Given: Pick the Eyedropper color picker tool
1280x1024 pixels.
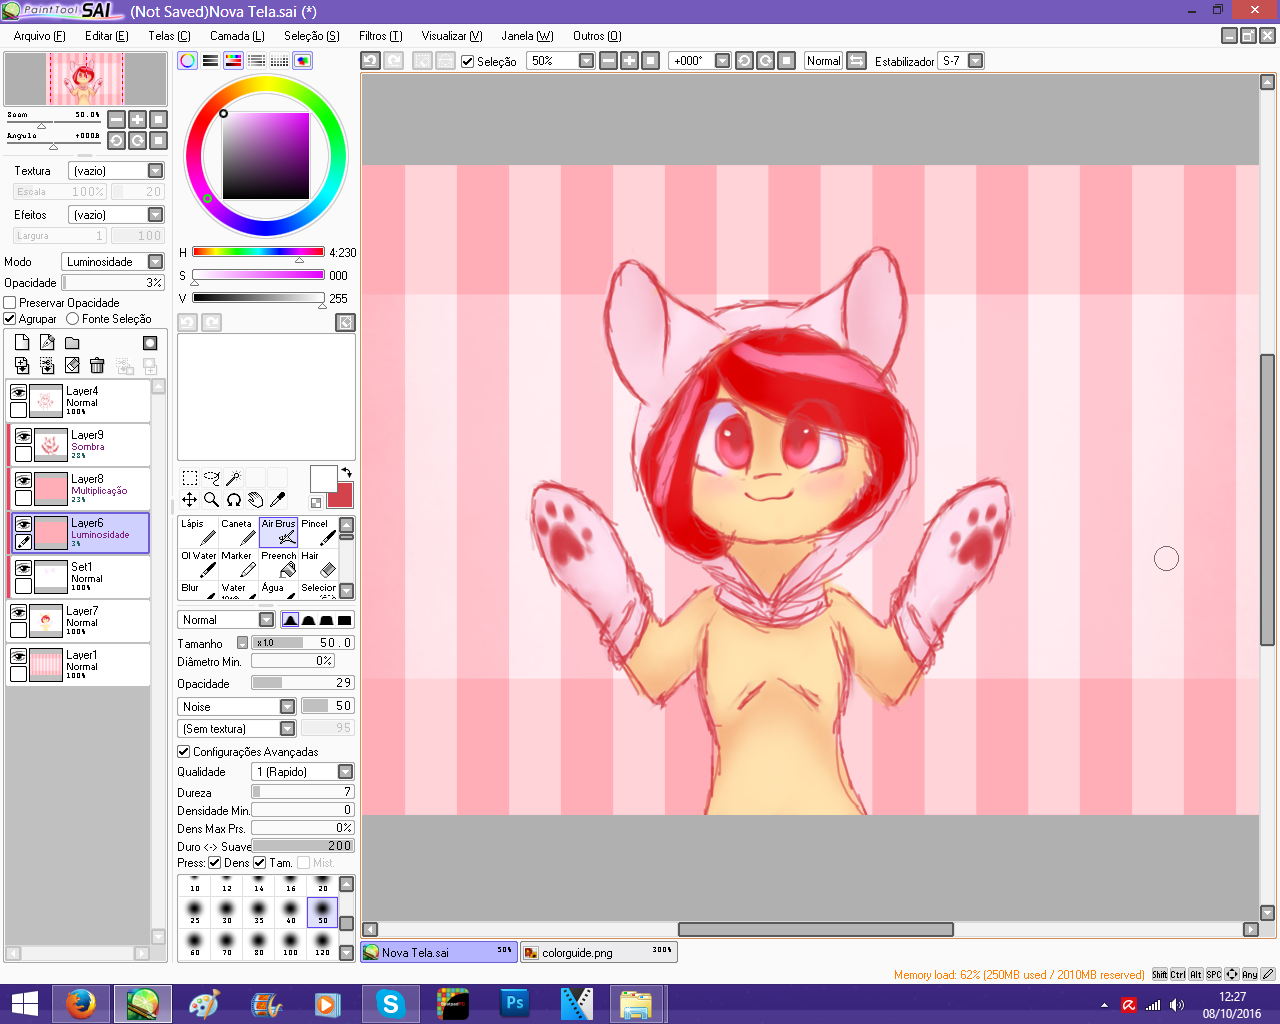Looking at the screenshot, I should (x=278, y=499).
